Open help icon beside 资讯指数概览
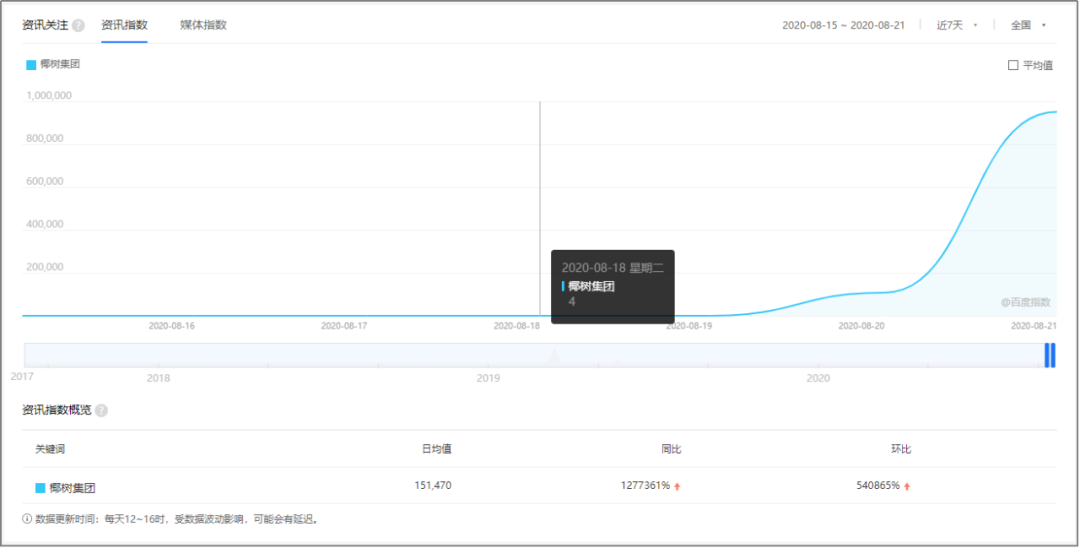 tap(101, 410)
